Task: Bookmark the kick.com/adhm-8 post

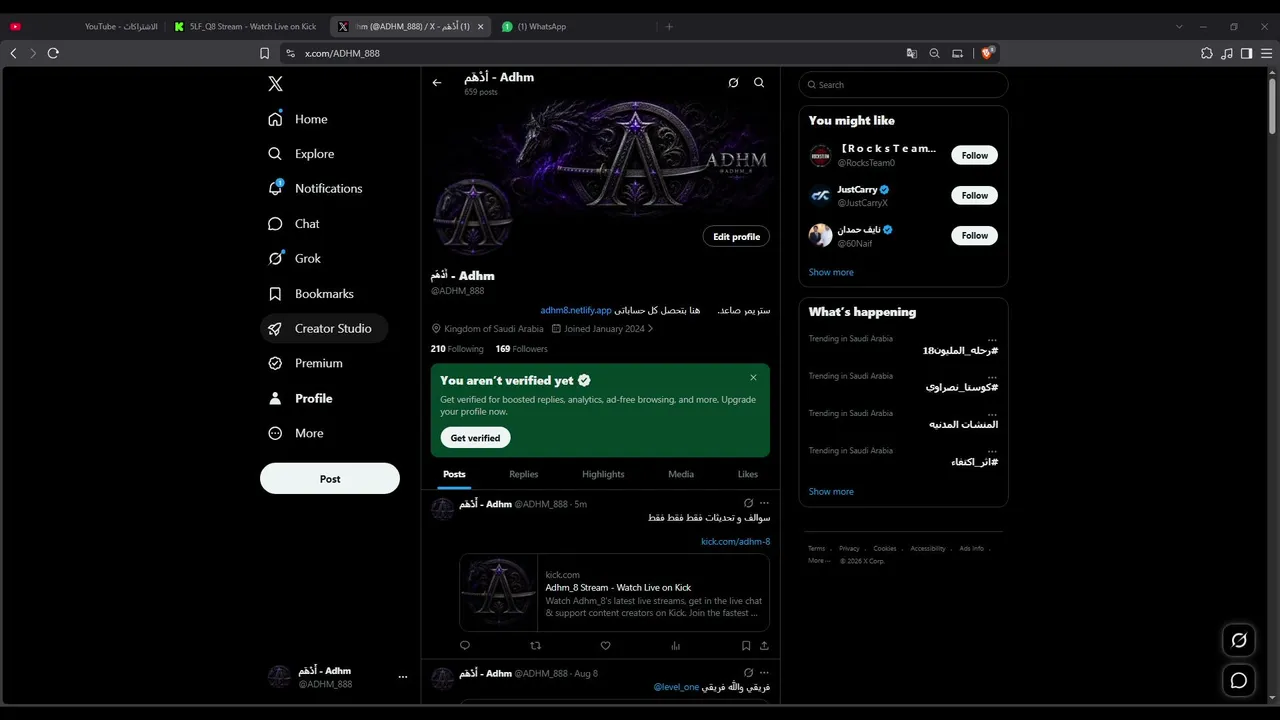Action: click(746, 646)
